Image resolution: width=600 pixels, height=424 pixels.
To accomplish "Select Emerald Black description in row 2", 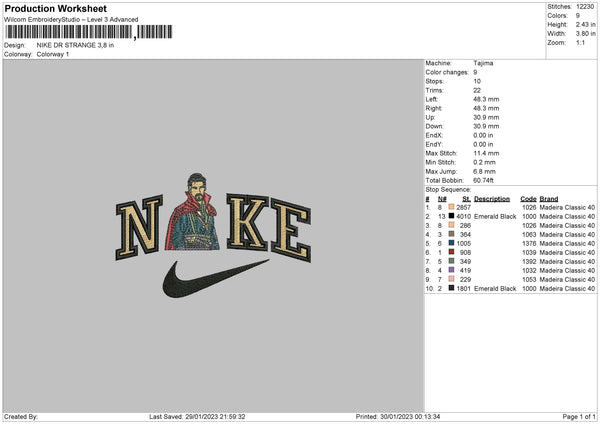I will click(495, 217).
